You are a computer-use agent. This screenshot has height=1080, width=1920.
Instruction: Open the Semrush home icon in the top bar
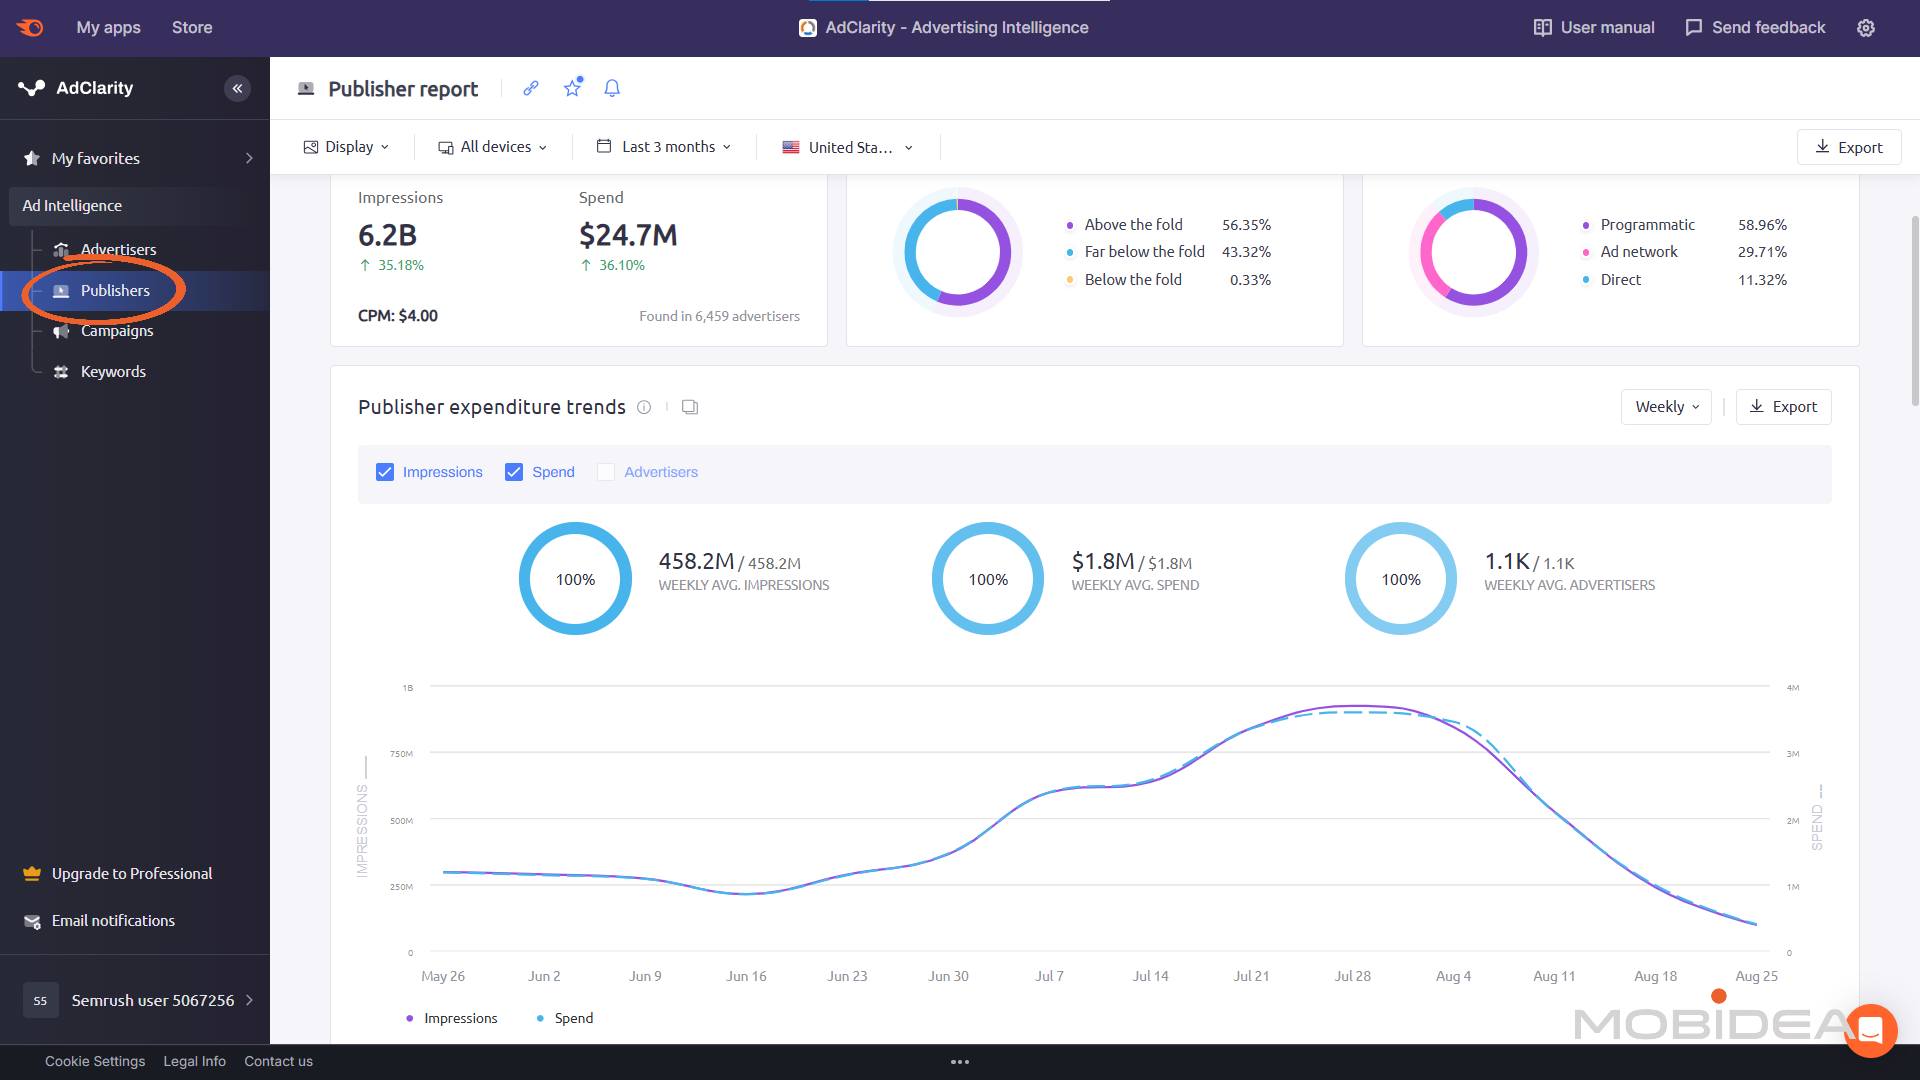tap(29, 27)
